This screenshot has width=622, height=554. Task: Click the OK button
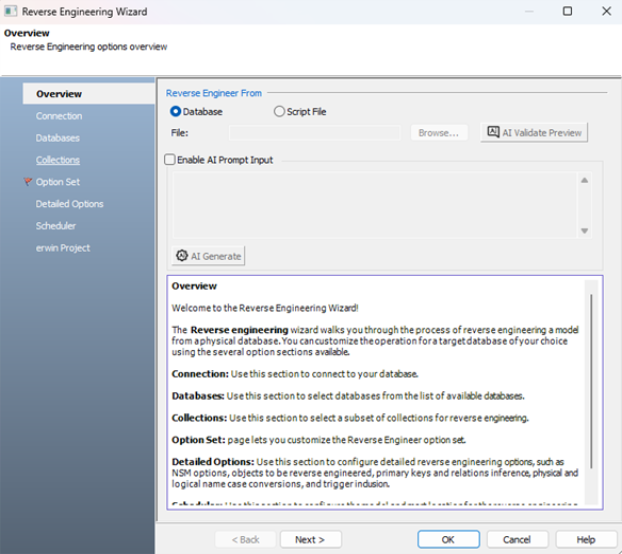point(448,539)
